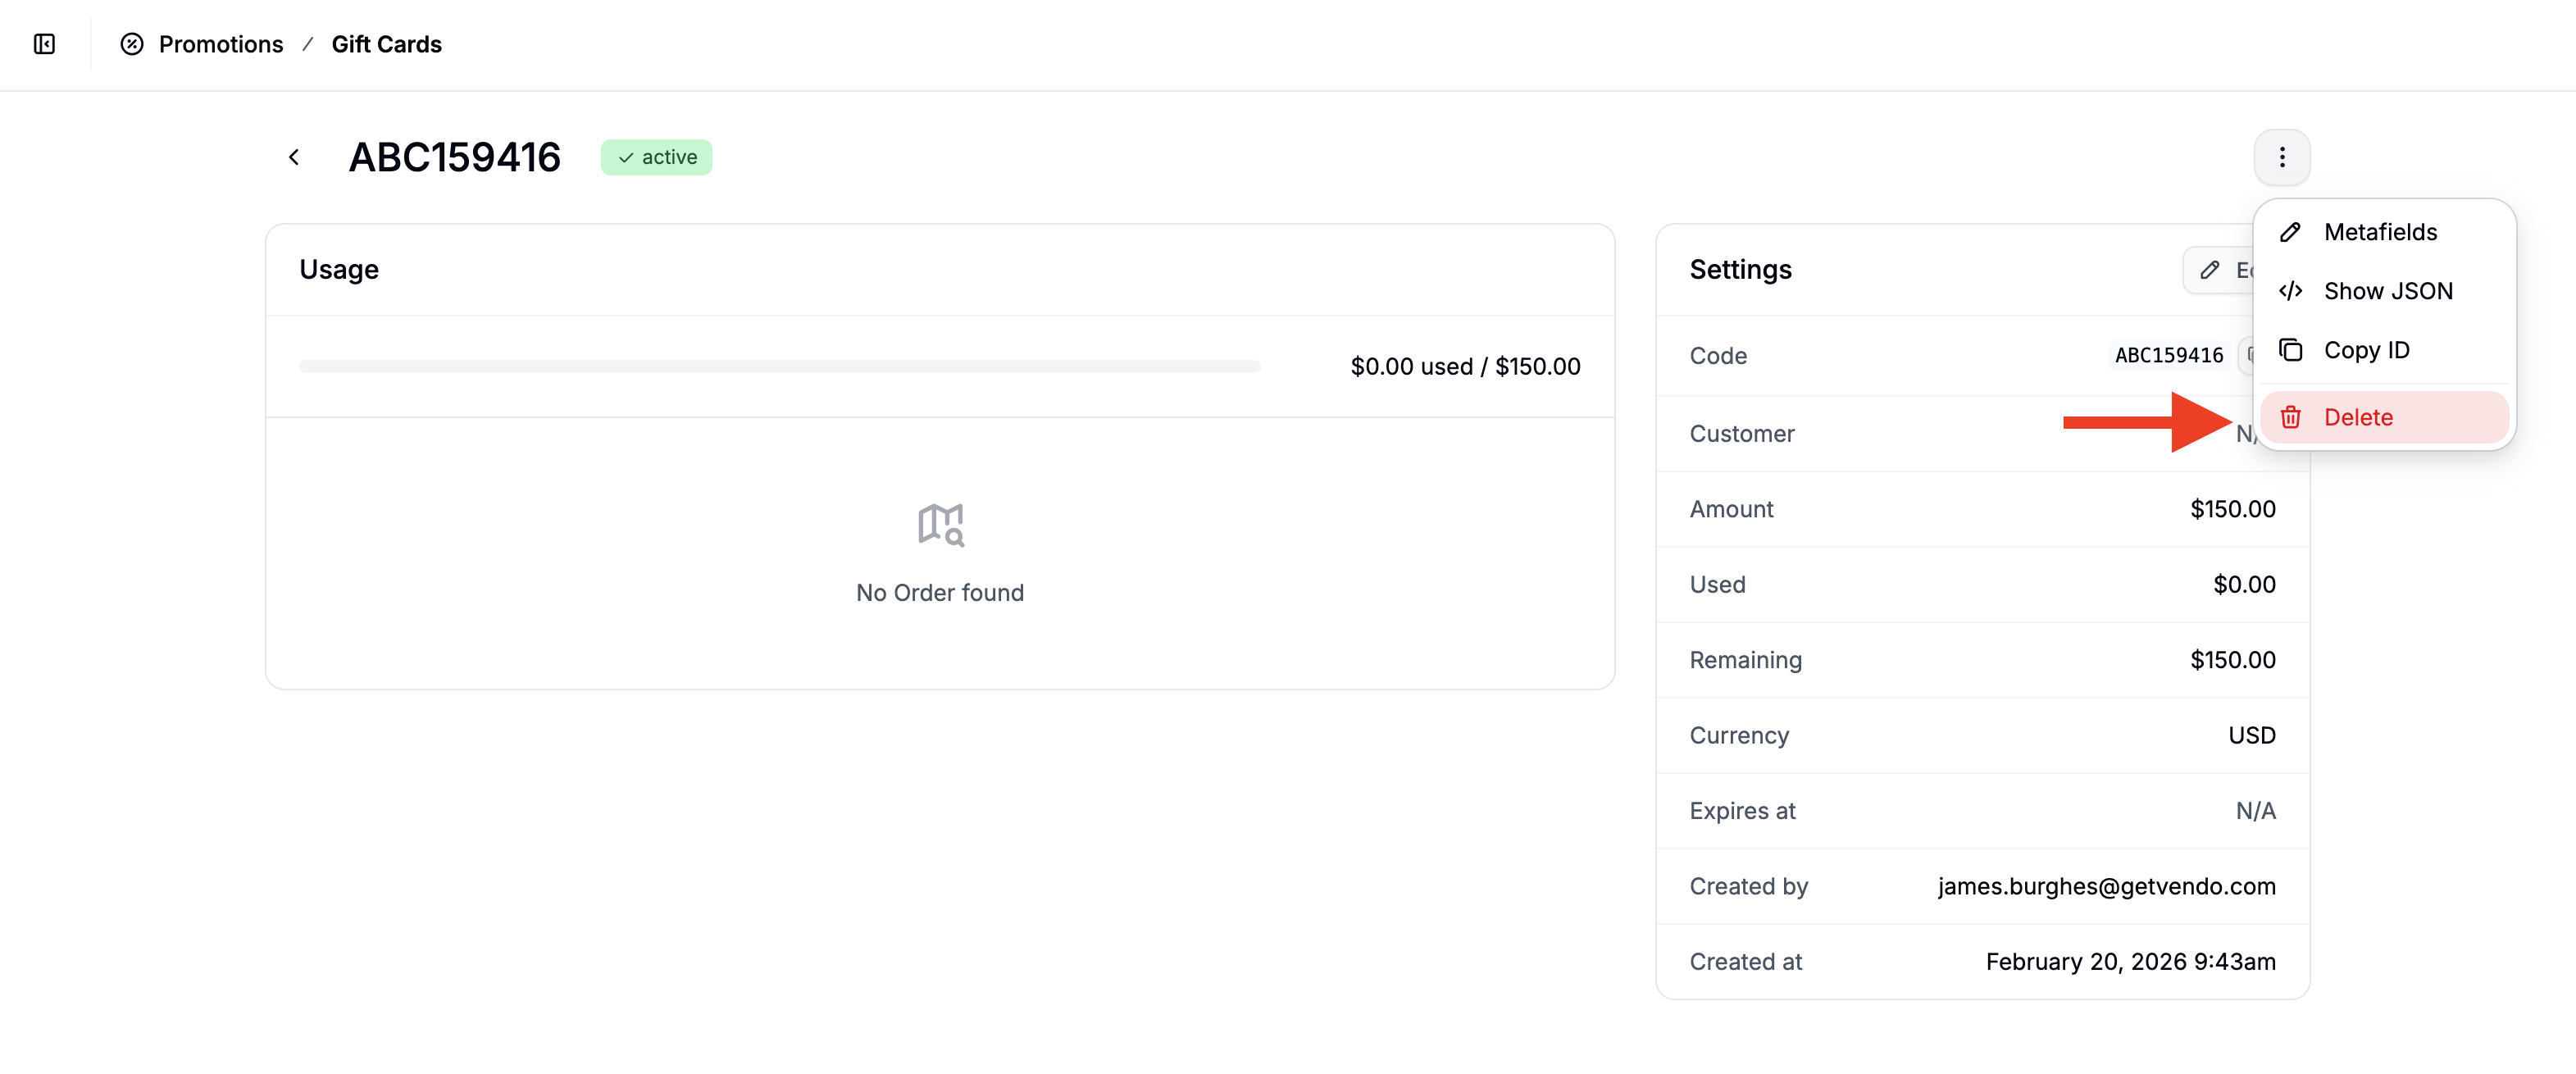Click the Promotions percent badge icon
The height and width of the screenshot is (1074, 2576).
click(x=132, y=45)
